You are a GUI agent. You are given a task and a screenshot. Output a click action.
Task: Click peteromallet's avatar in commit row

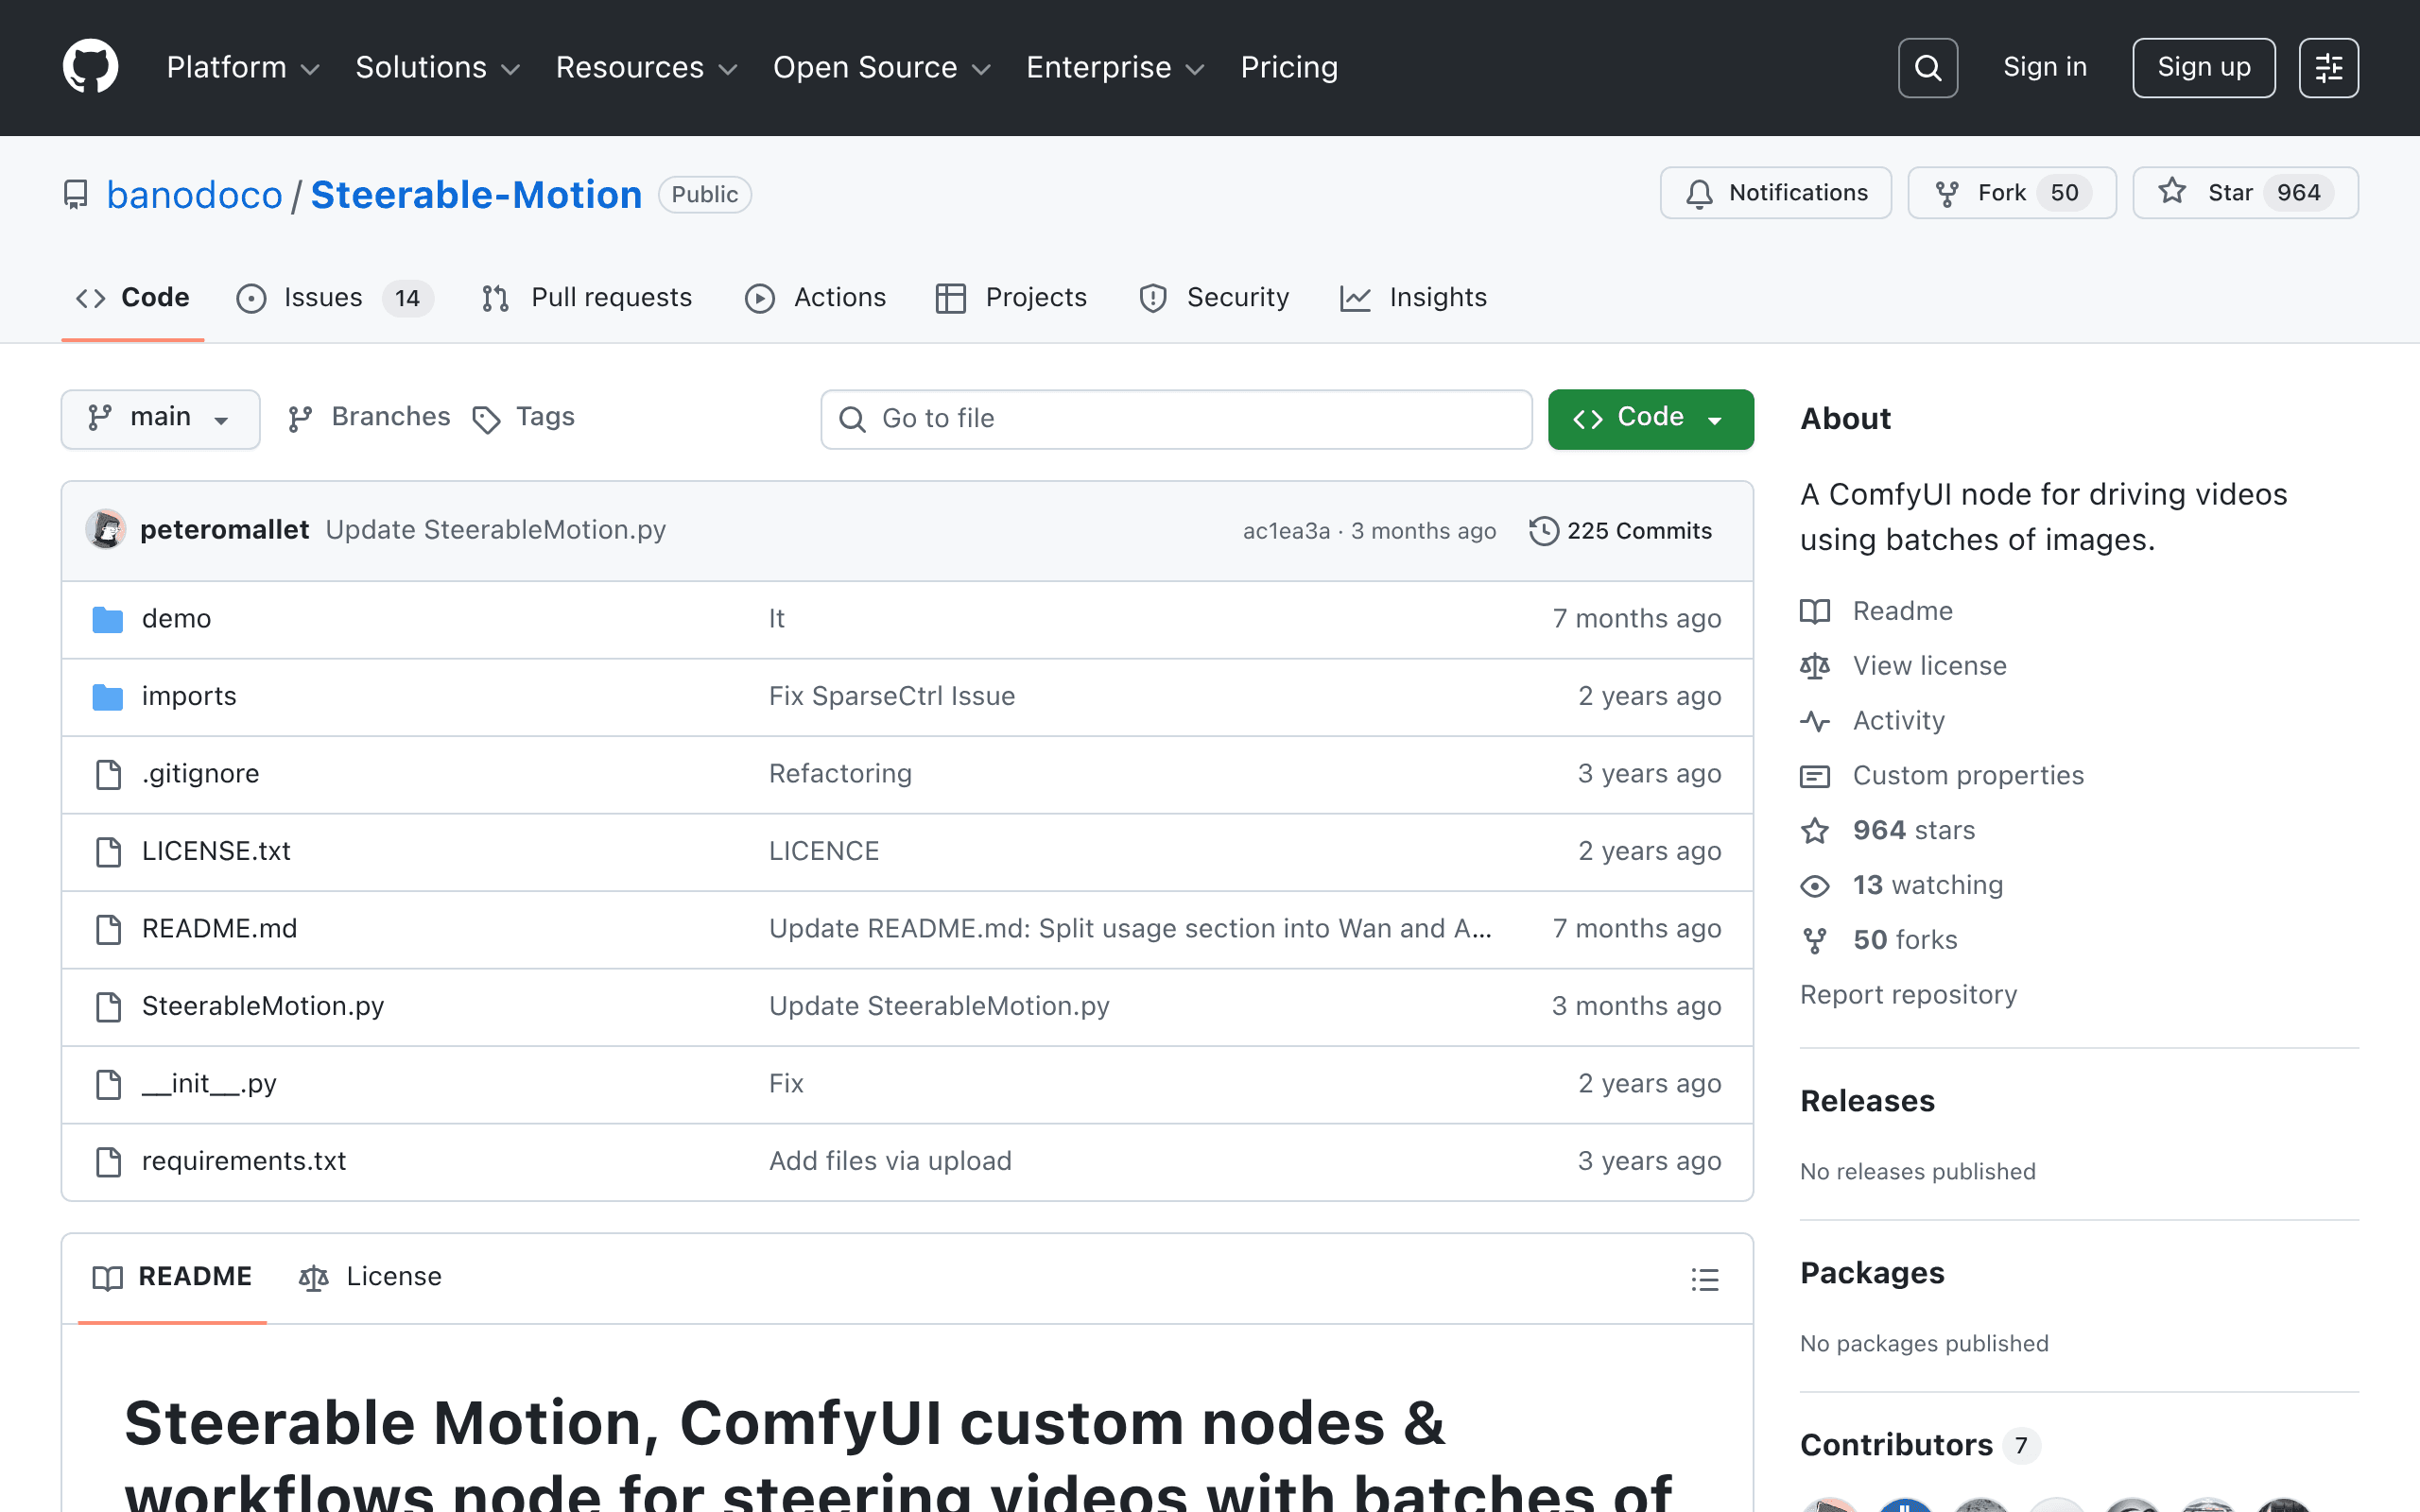pyautogui.click(x=106, y=530)
